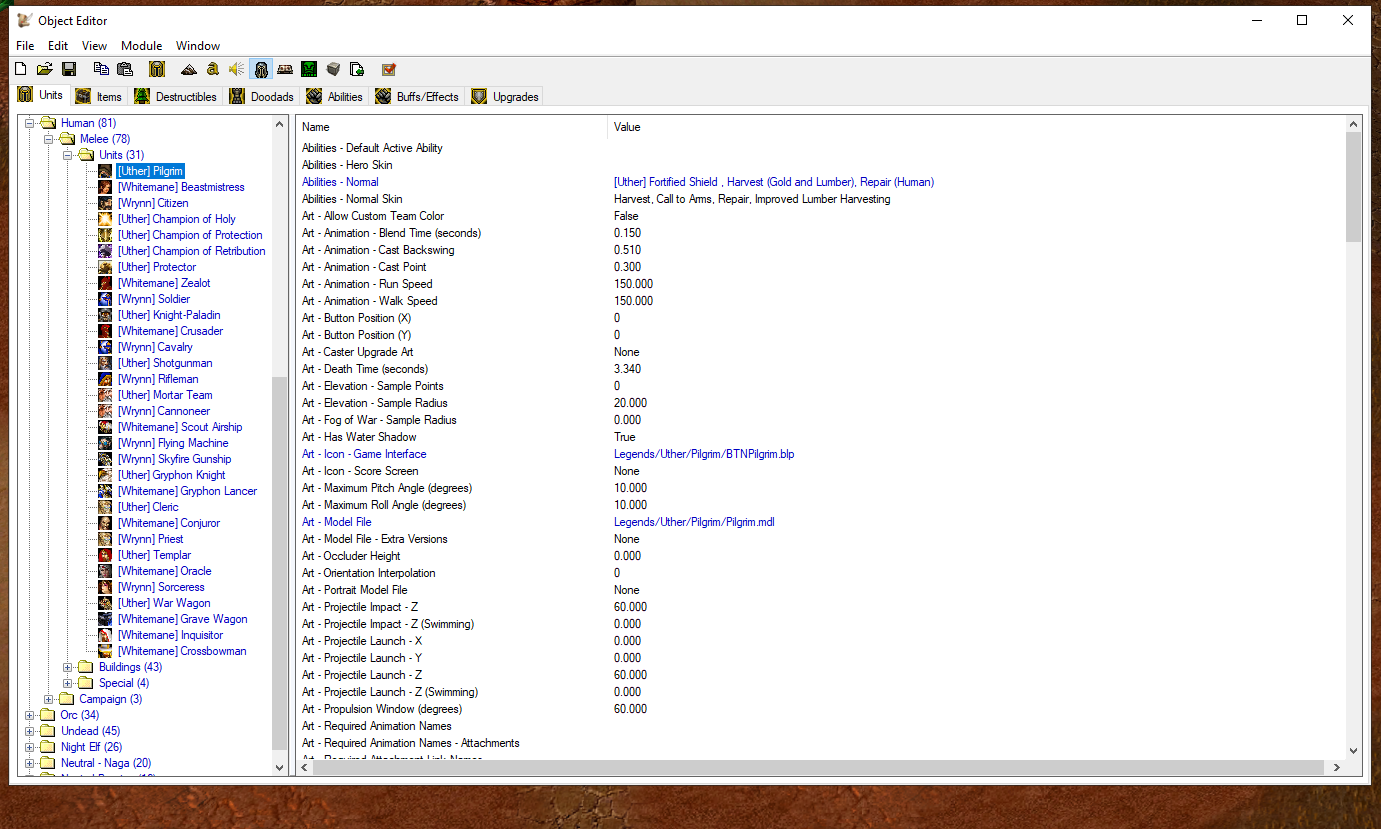Open the Terrain Editor from the toolbar
This screenshot has width=1381, height=829.
click(188, 69)
